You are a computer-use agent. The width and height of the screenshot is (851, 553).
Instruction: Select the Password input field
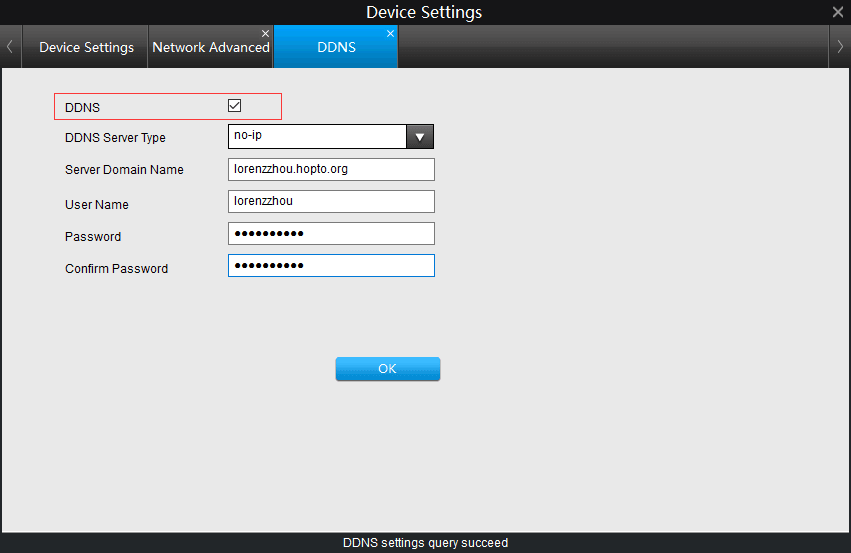tap(331, 233)
